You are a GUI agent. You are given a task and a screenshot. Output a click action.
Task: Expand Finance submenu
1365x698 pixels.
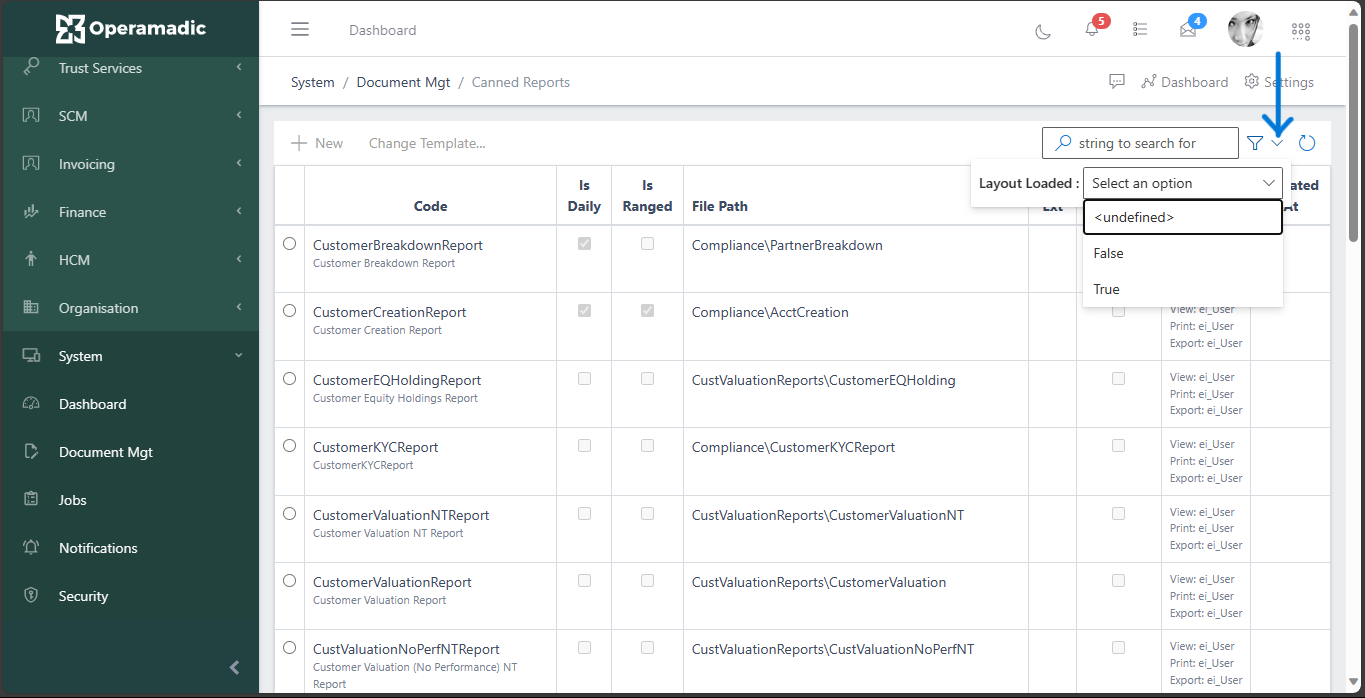pos(239,211)
